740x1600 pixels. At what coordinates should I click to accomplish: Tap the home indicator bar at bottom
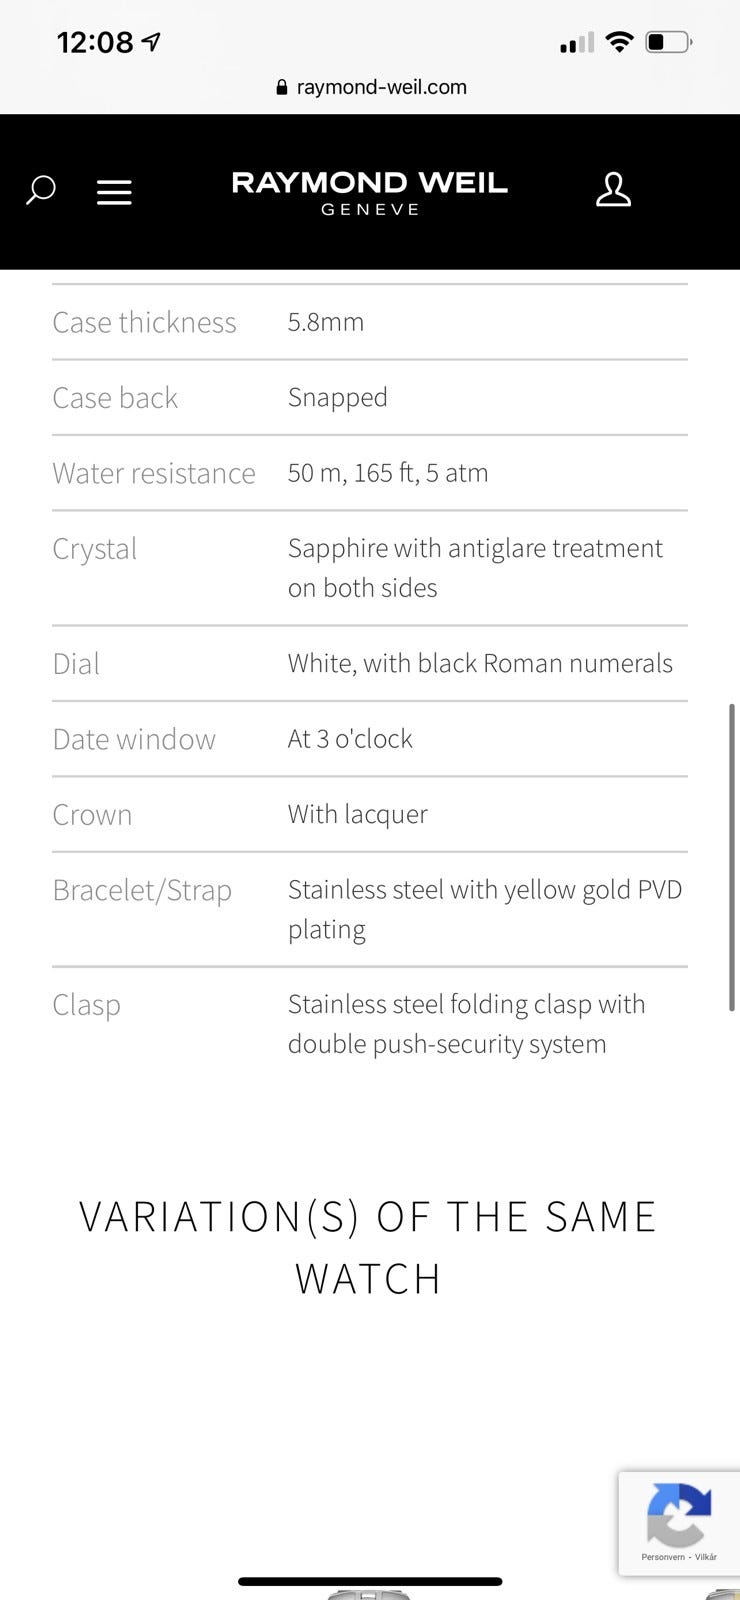(x=370, y=1581)
